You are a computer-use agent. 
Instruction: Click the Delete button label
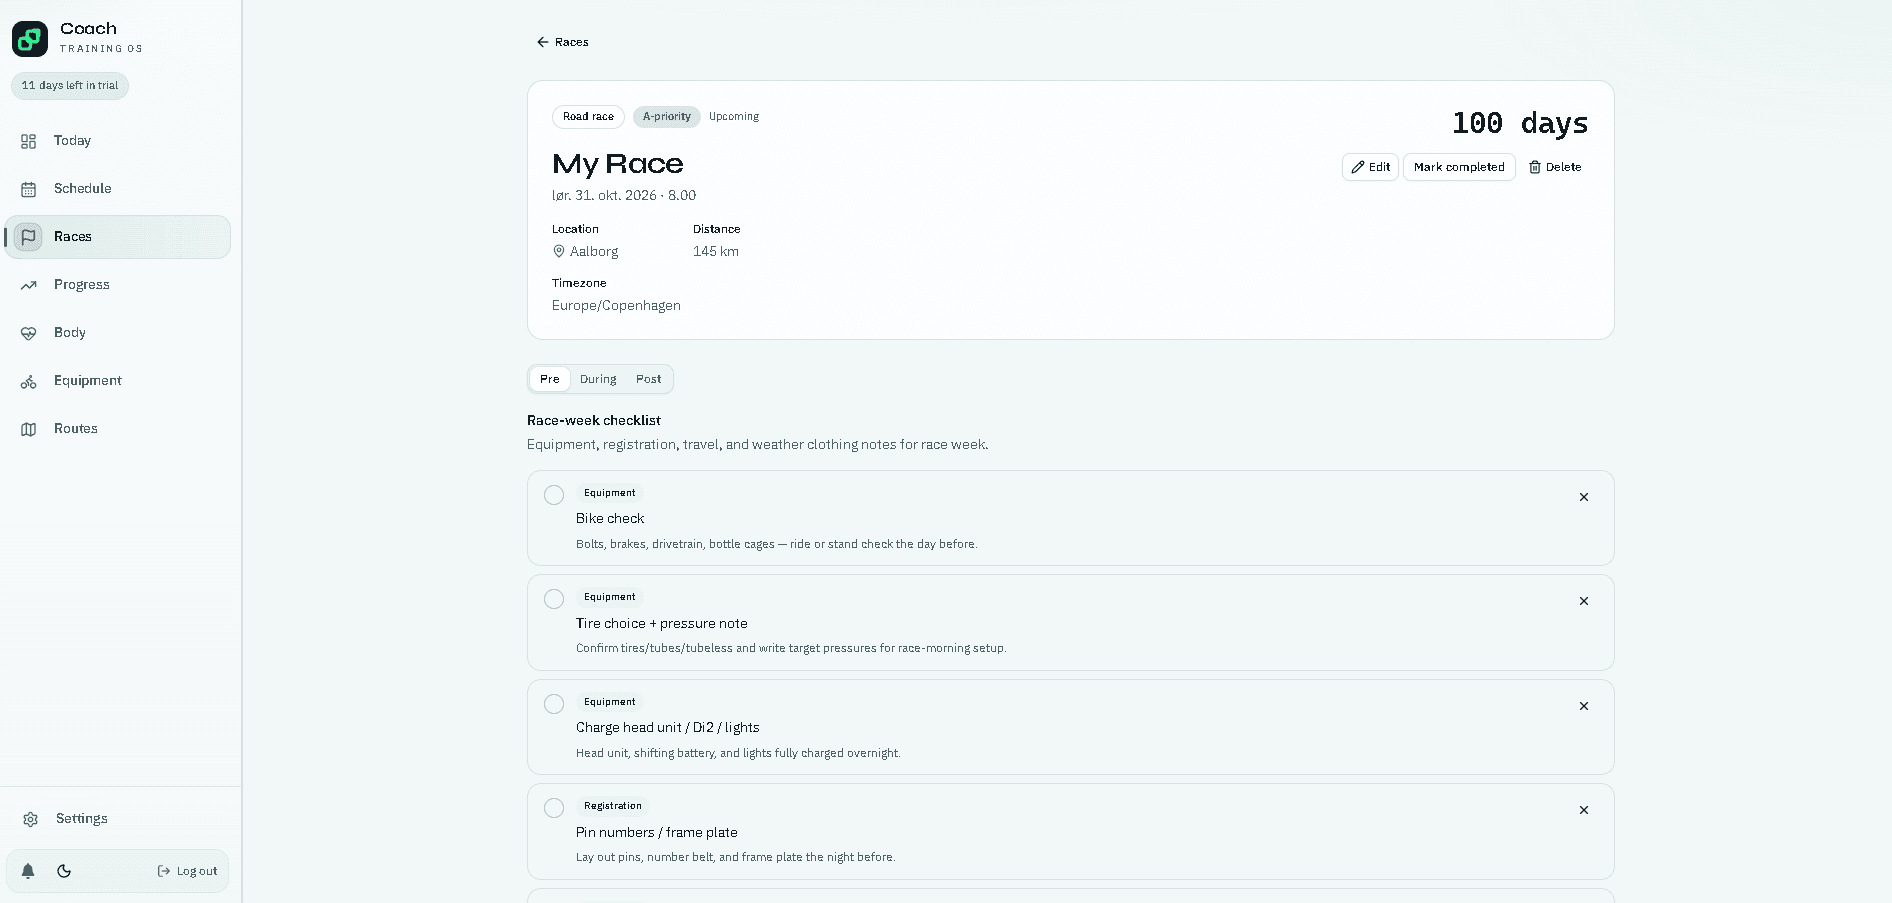click(1564, 167)
